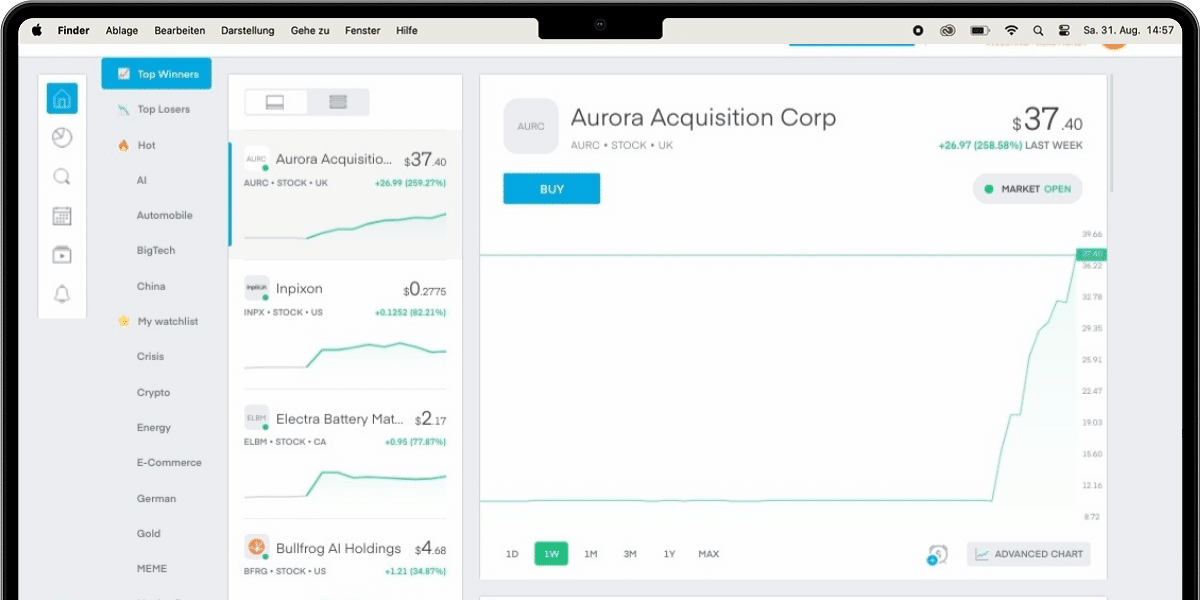Click the ELBM logo in the list
The width and height of the screenshot is (1200, 600).
257,418
